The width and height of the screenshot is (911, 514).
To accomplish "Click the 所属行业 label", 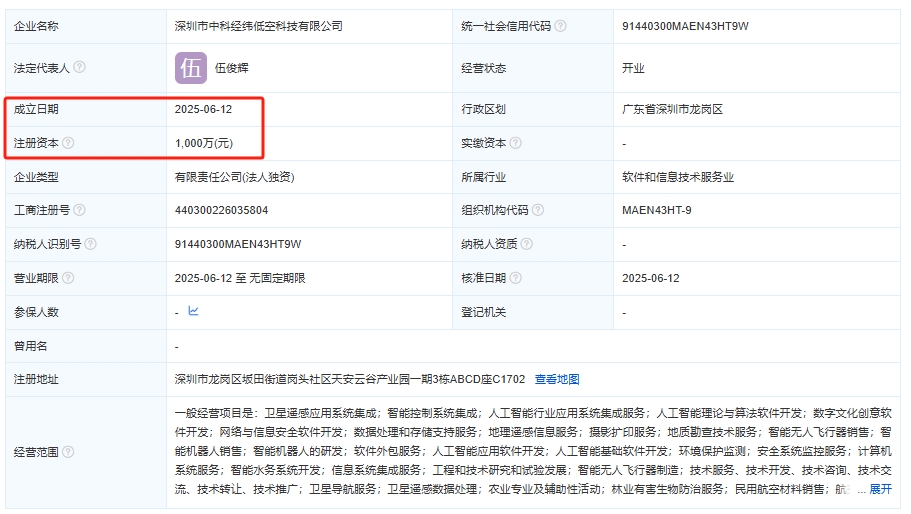I will (x=483, y=177).
